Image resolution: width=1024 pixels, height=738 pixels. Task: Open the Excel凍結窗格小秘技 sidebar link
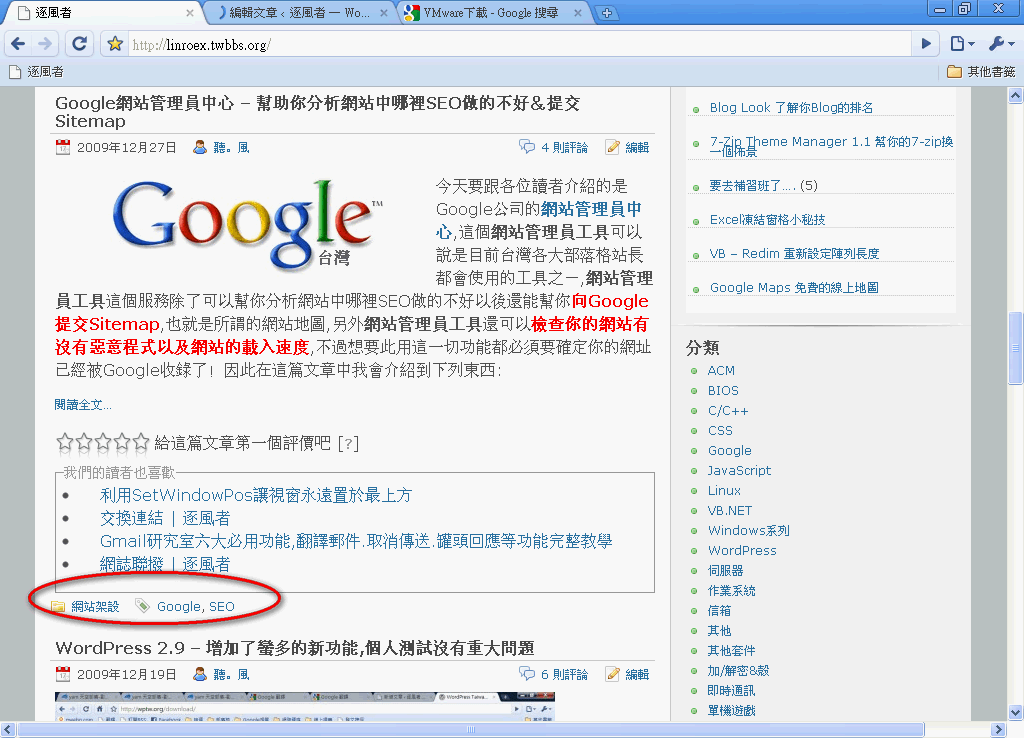[x=767, y=219]
